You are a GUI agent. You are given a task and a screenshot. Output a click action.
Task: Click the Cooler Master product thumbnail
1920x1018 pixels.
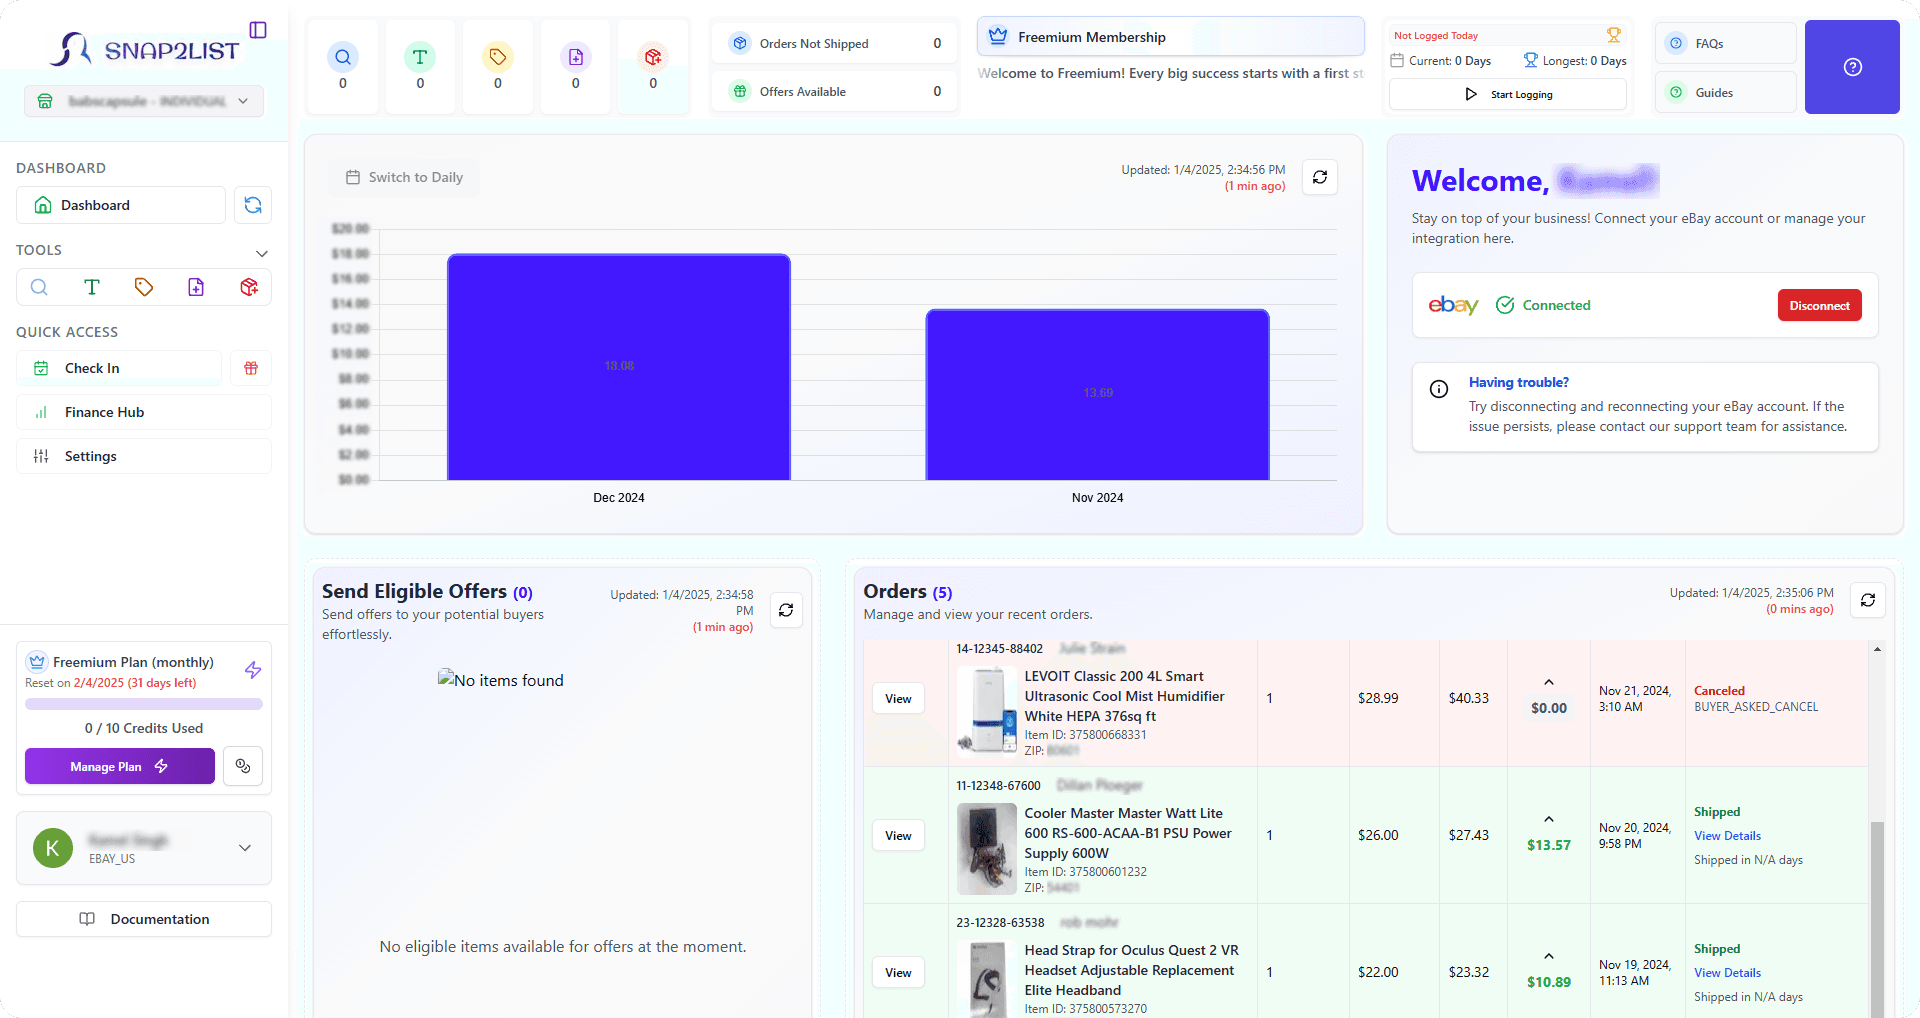point(986,848)
